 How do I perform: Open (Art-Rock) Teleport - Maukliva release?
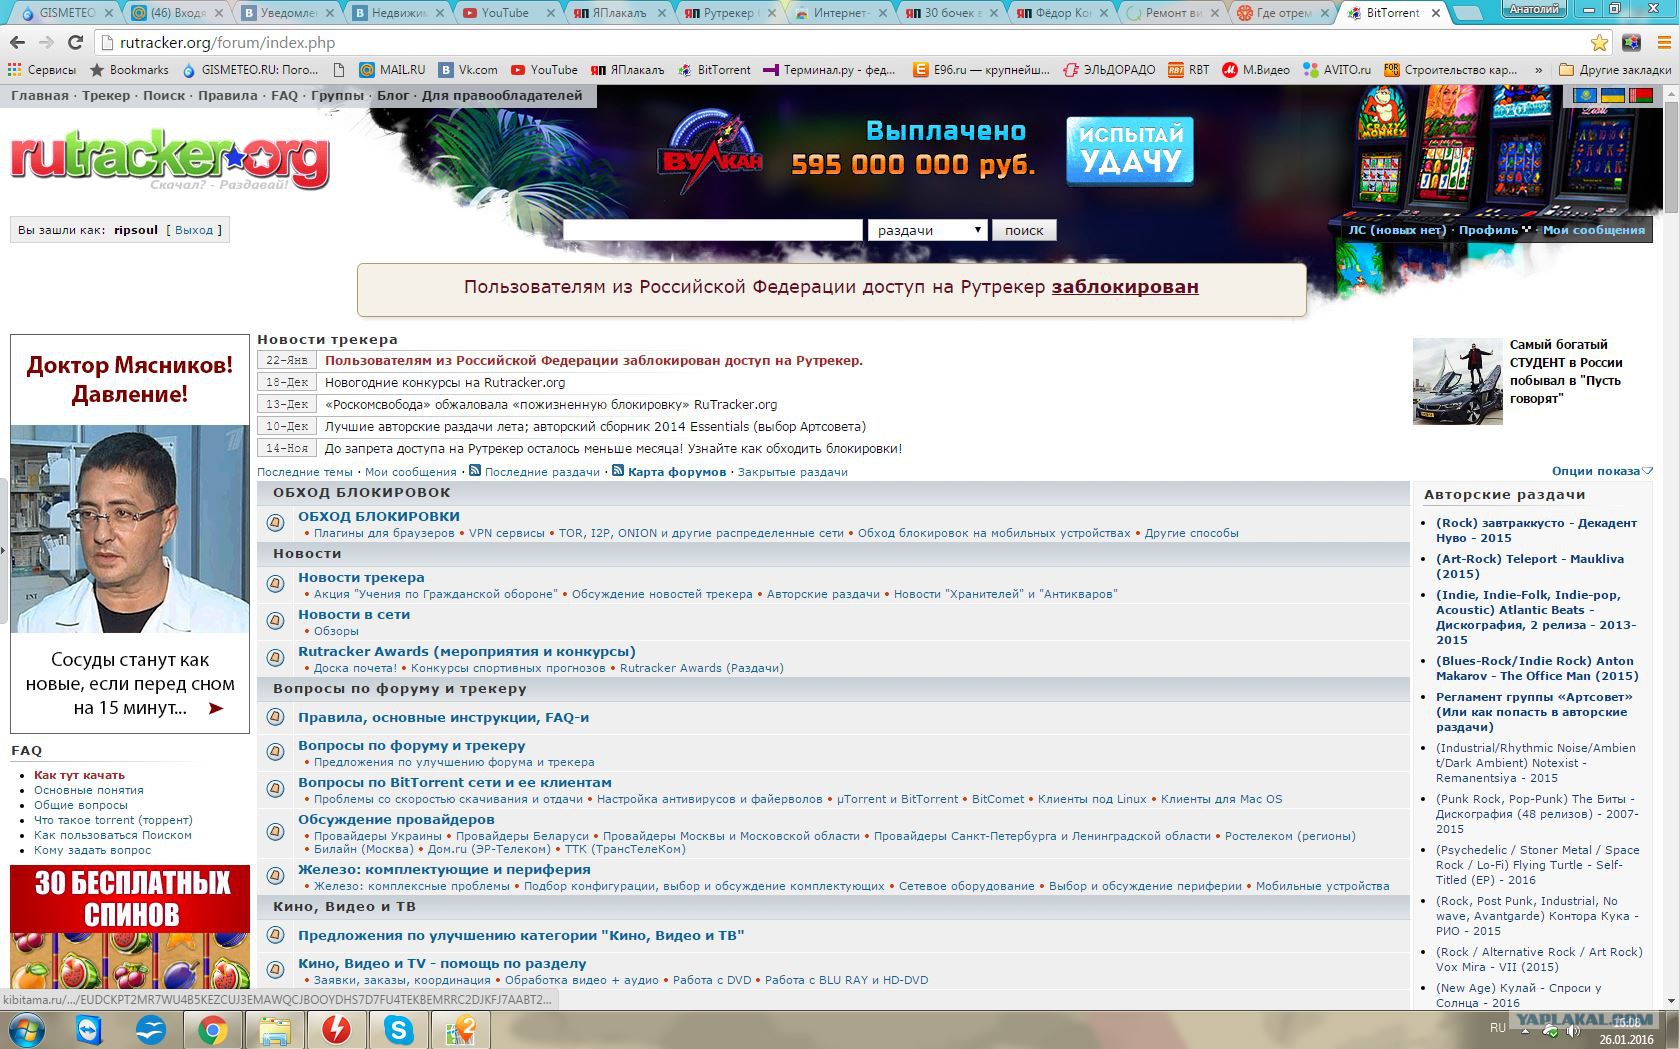[x=1530, y=566]
